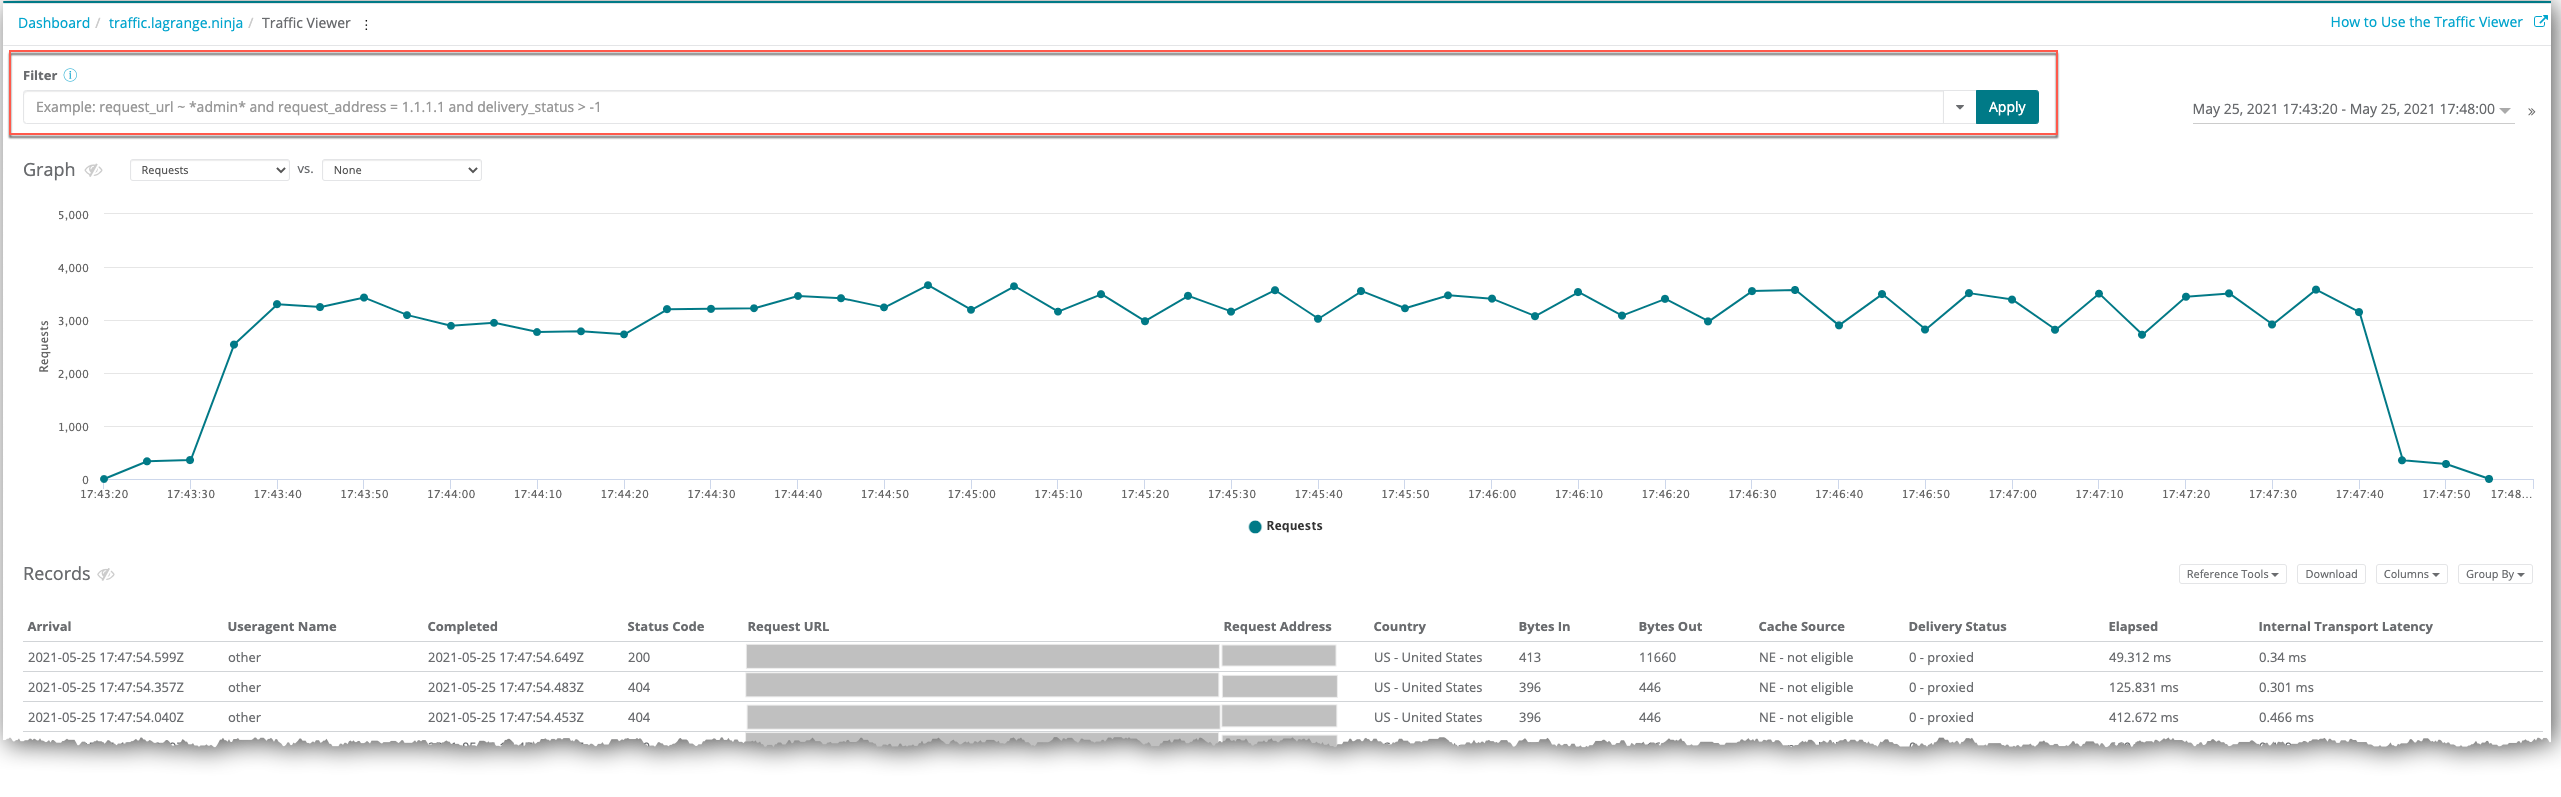Click the Filter info icon
2561x797 pixels.
click(x=70, y=75)
